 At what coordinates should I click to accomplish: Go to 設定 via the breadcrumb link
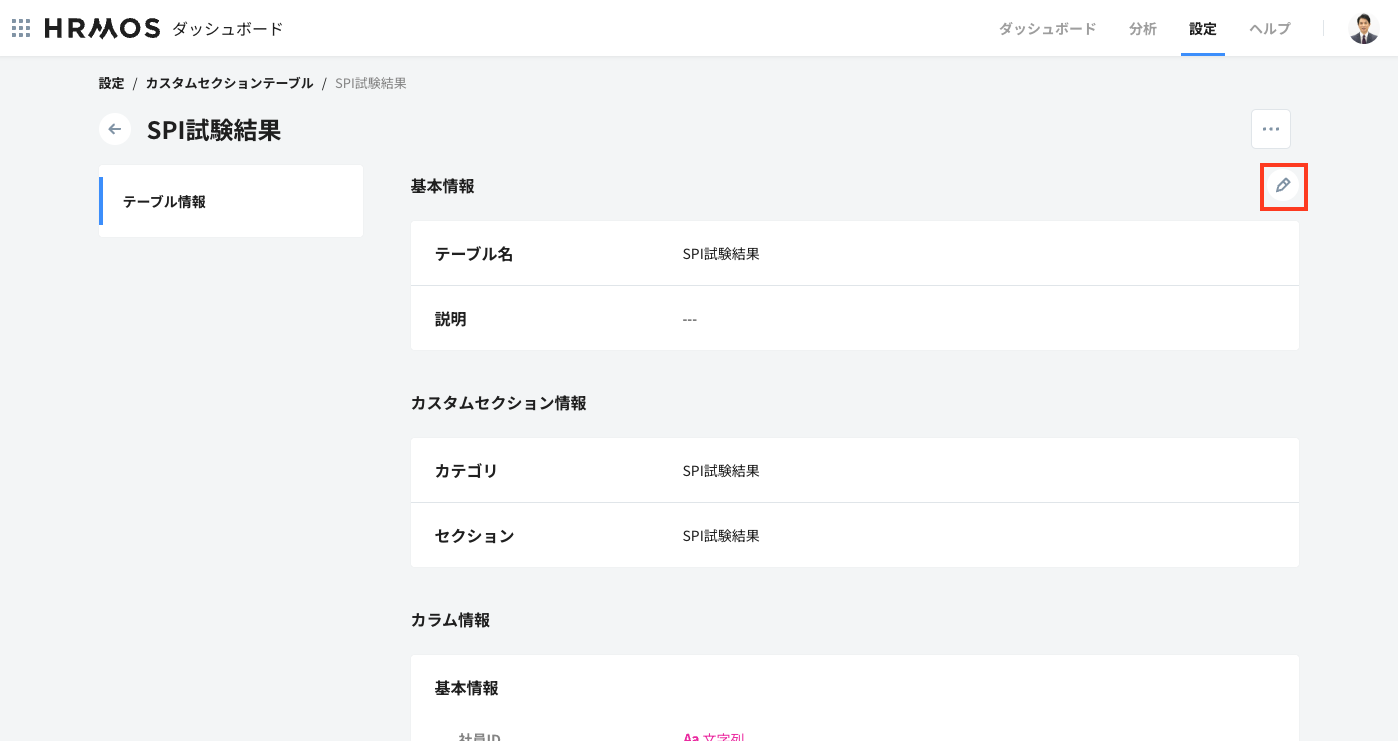[111, 83]
